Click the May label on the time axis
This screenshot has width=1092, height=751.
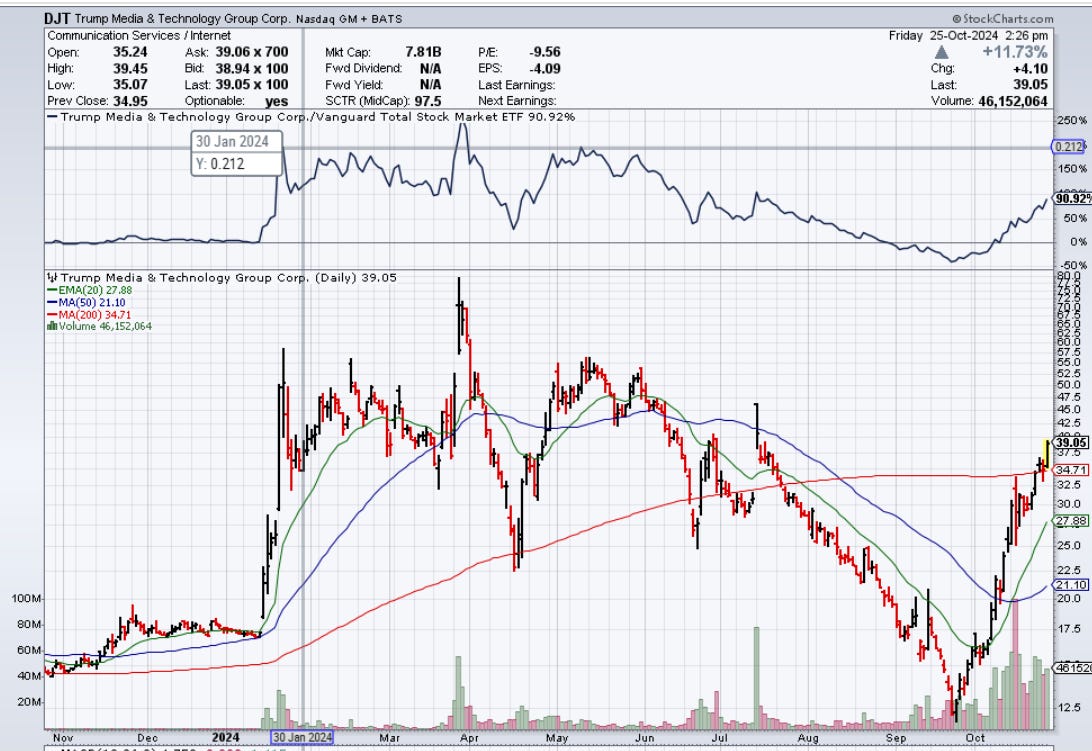point(556,738)
